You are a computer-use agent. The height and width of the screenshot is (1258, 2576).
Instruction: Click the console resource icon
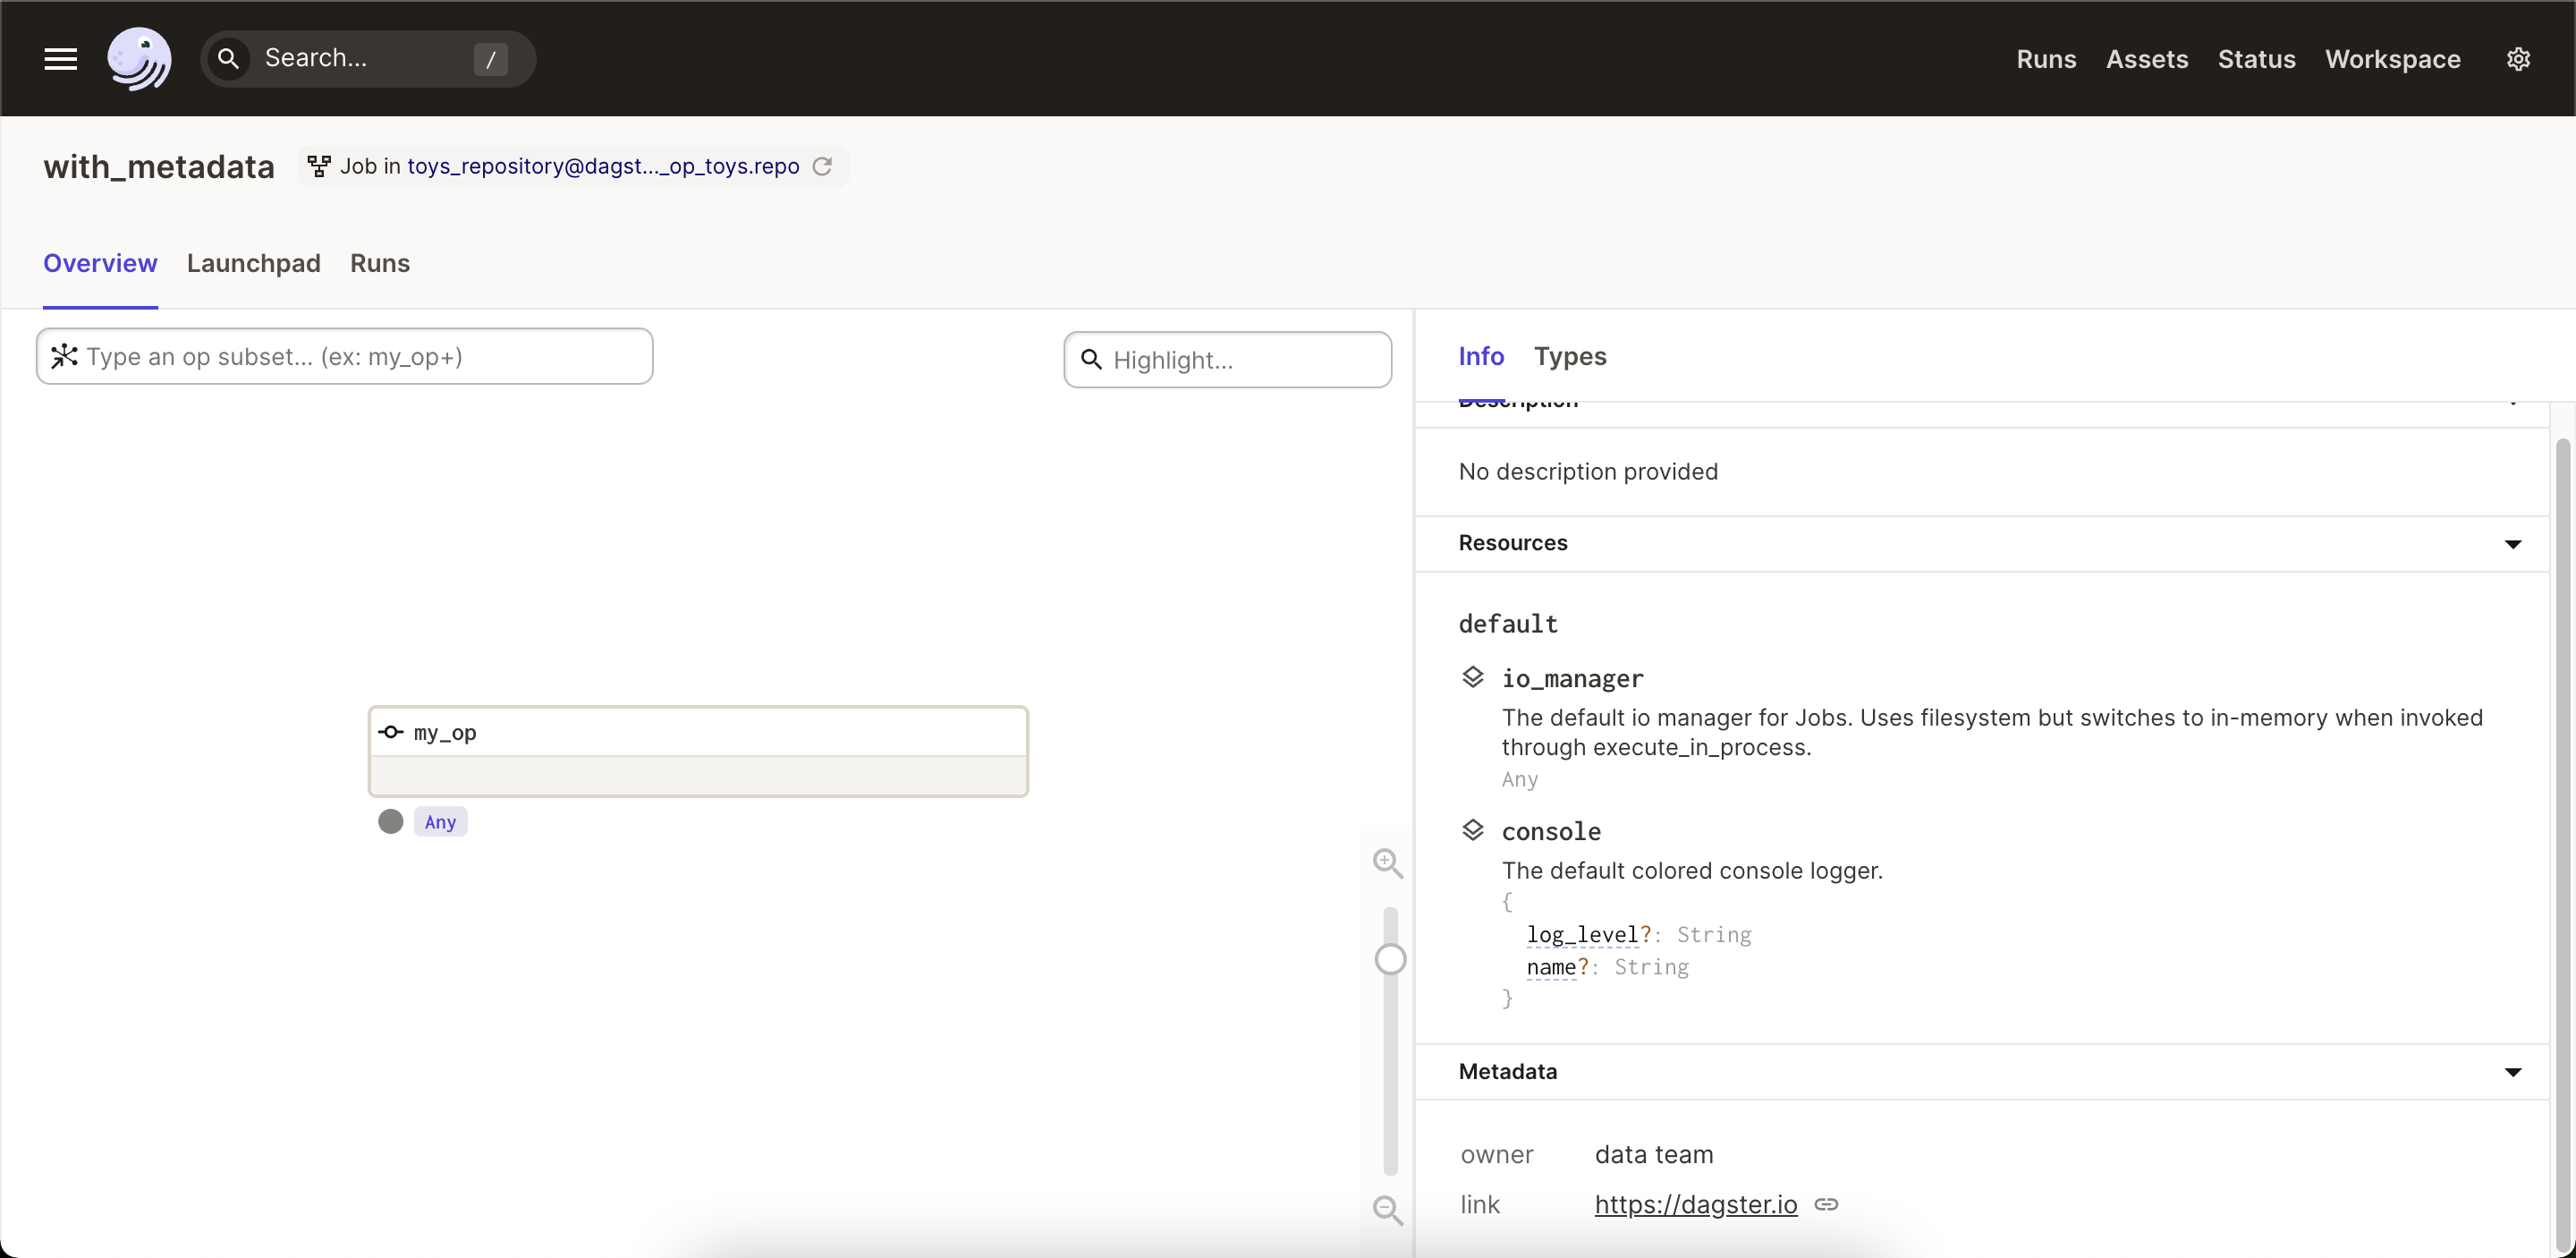pyautogui.click(x=1472, y=831)
